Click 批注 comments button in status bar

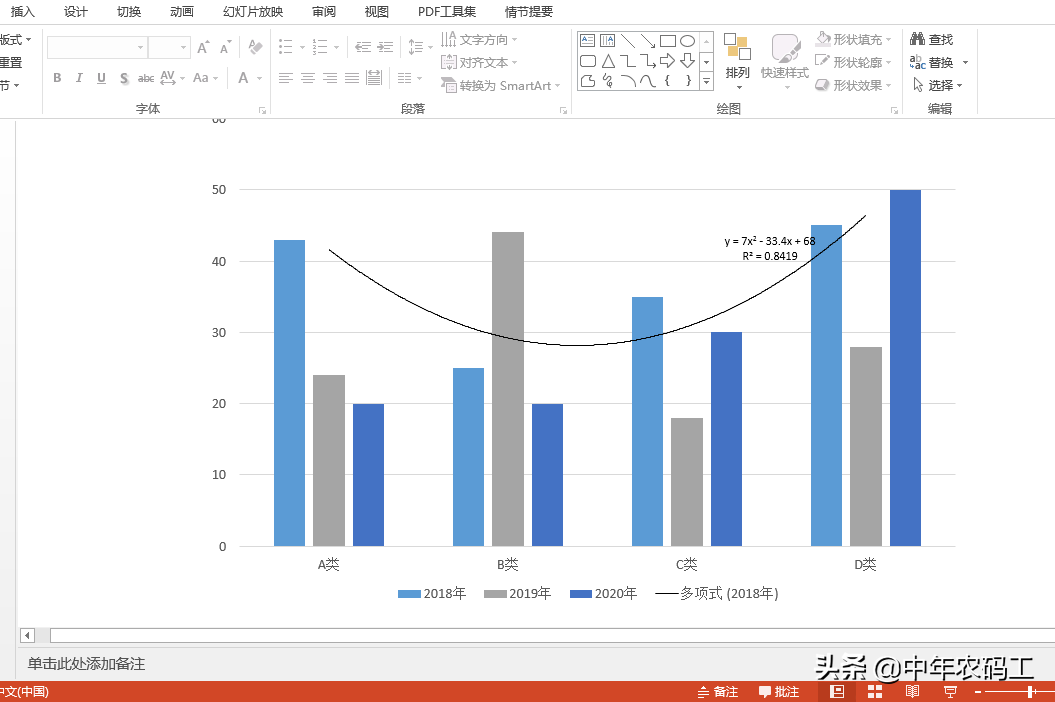tap(779, 692)
